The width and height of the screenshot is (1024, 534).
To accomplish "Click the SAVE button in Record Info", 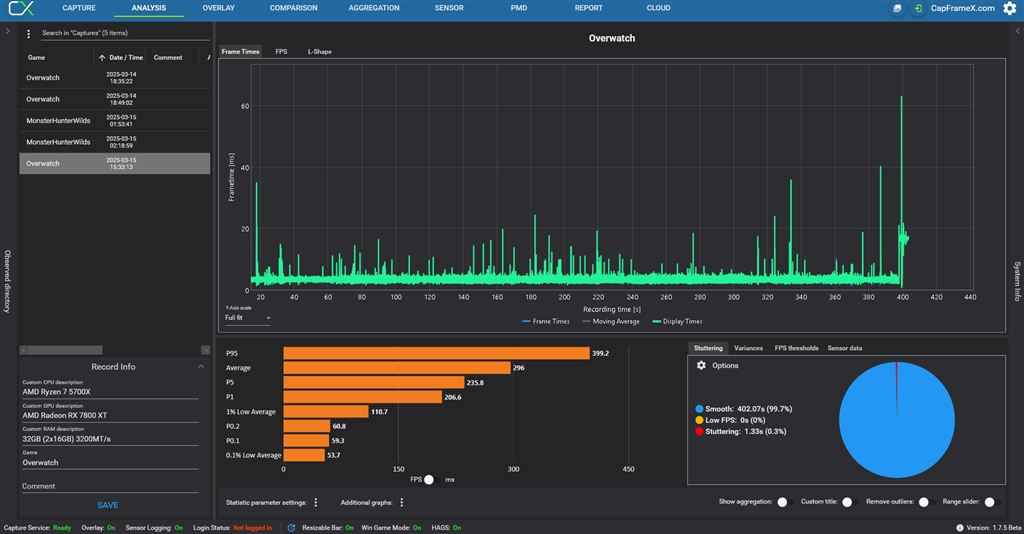I will [x=108, y=505].
